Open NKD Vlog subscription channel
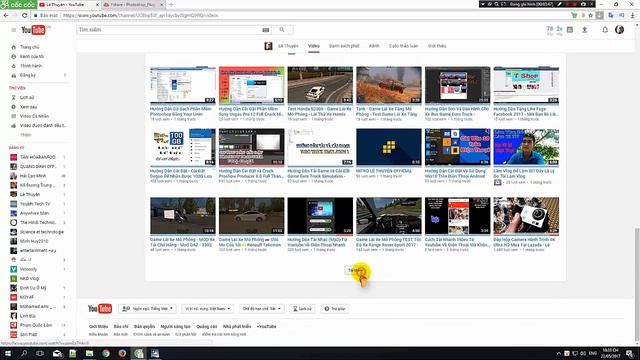 (29, 278)
